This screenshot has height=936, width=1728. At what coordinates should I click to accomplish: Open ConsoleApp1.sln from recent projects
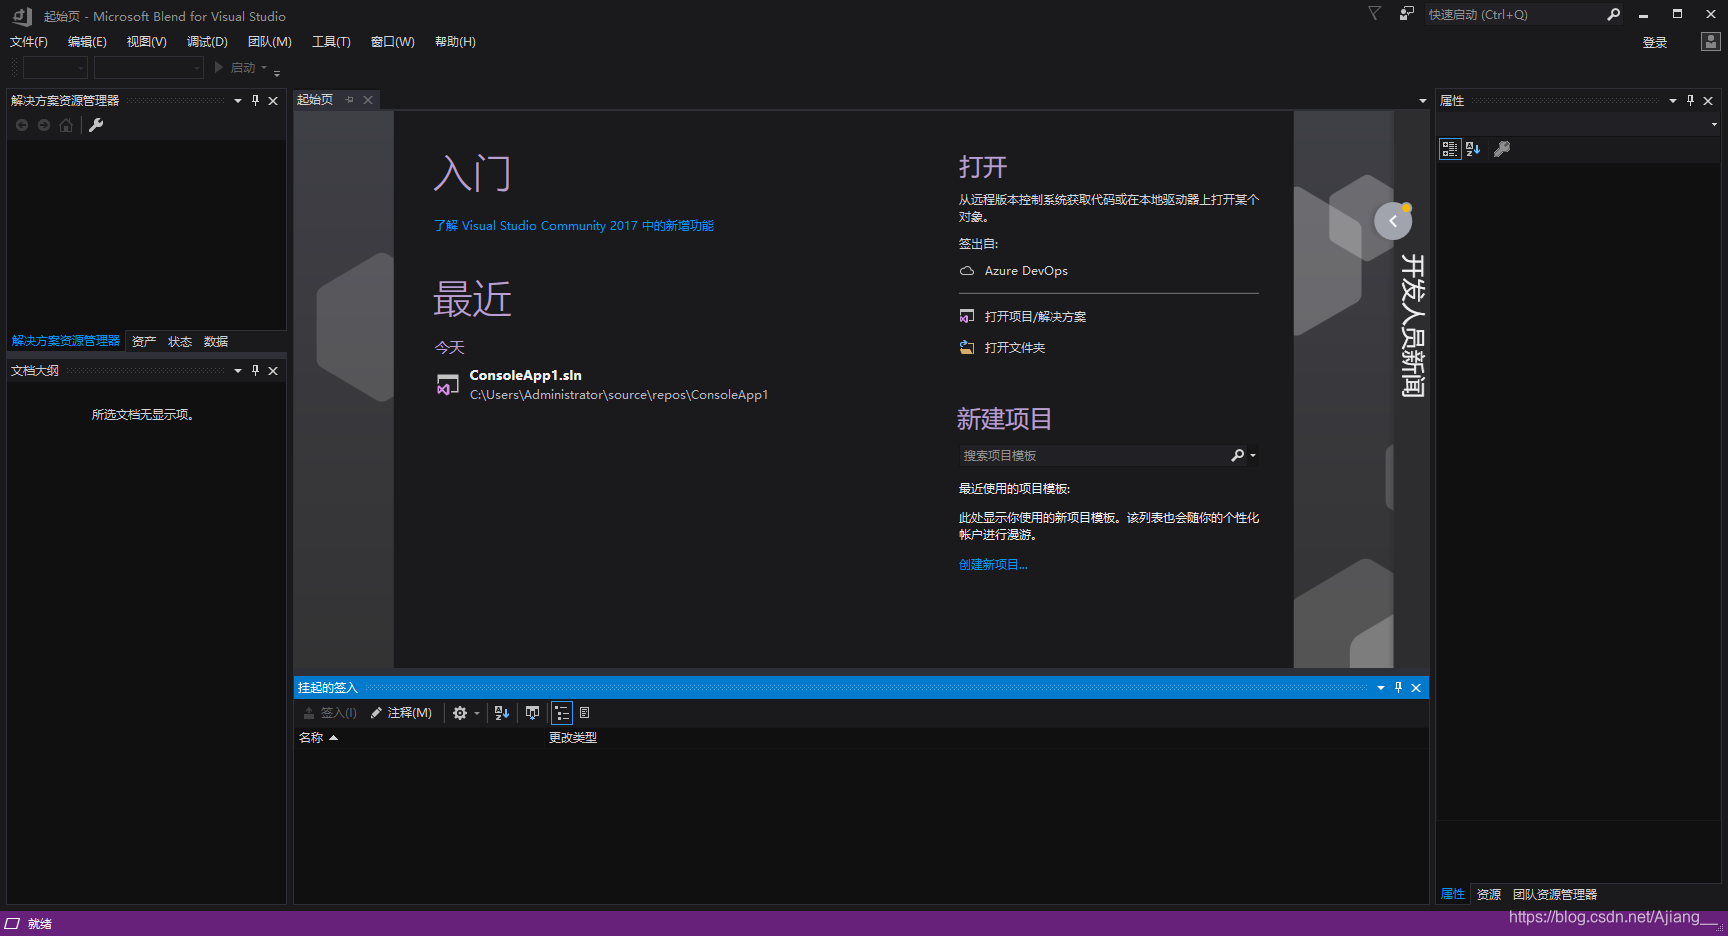[x=526, y=374]
